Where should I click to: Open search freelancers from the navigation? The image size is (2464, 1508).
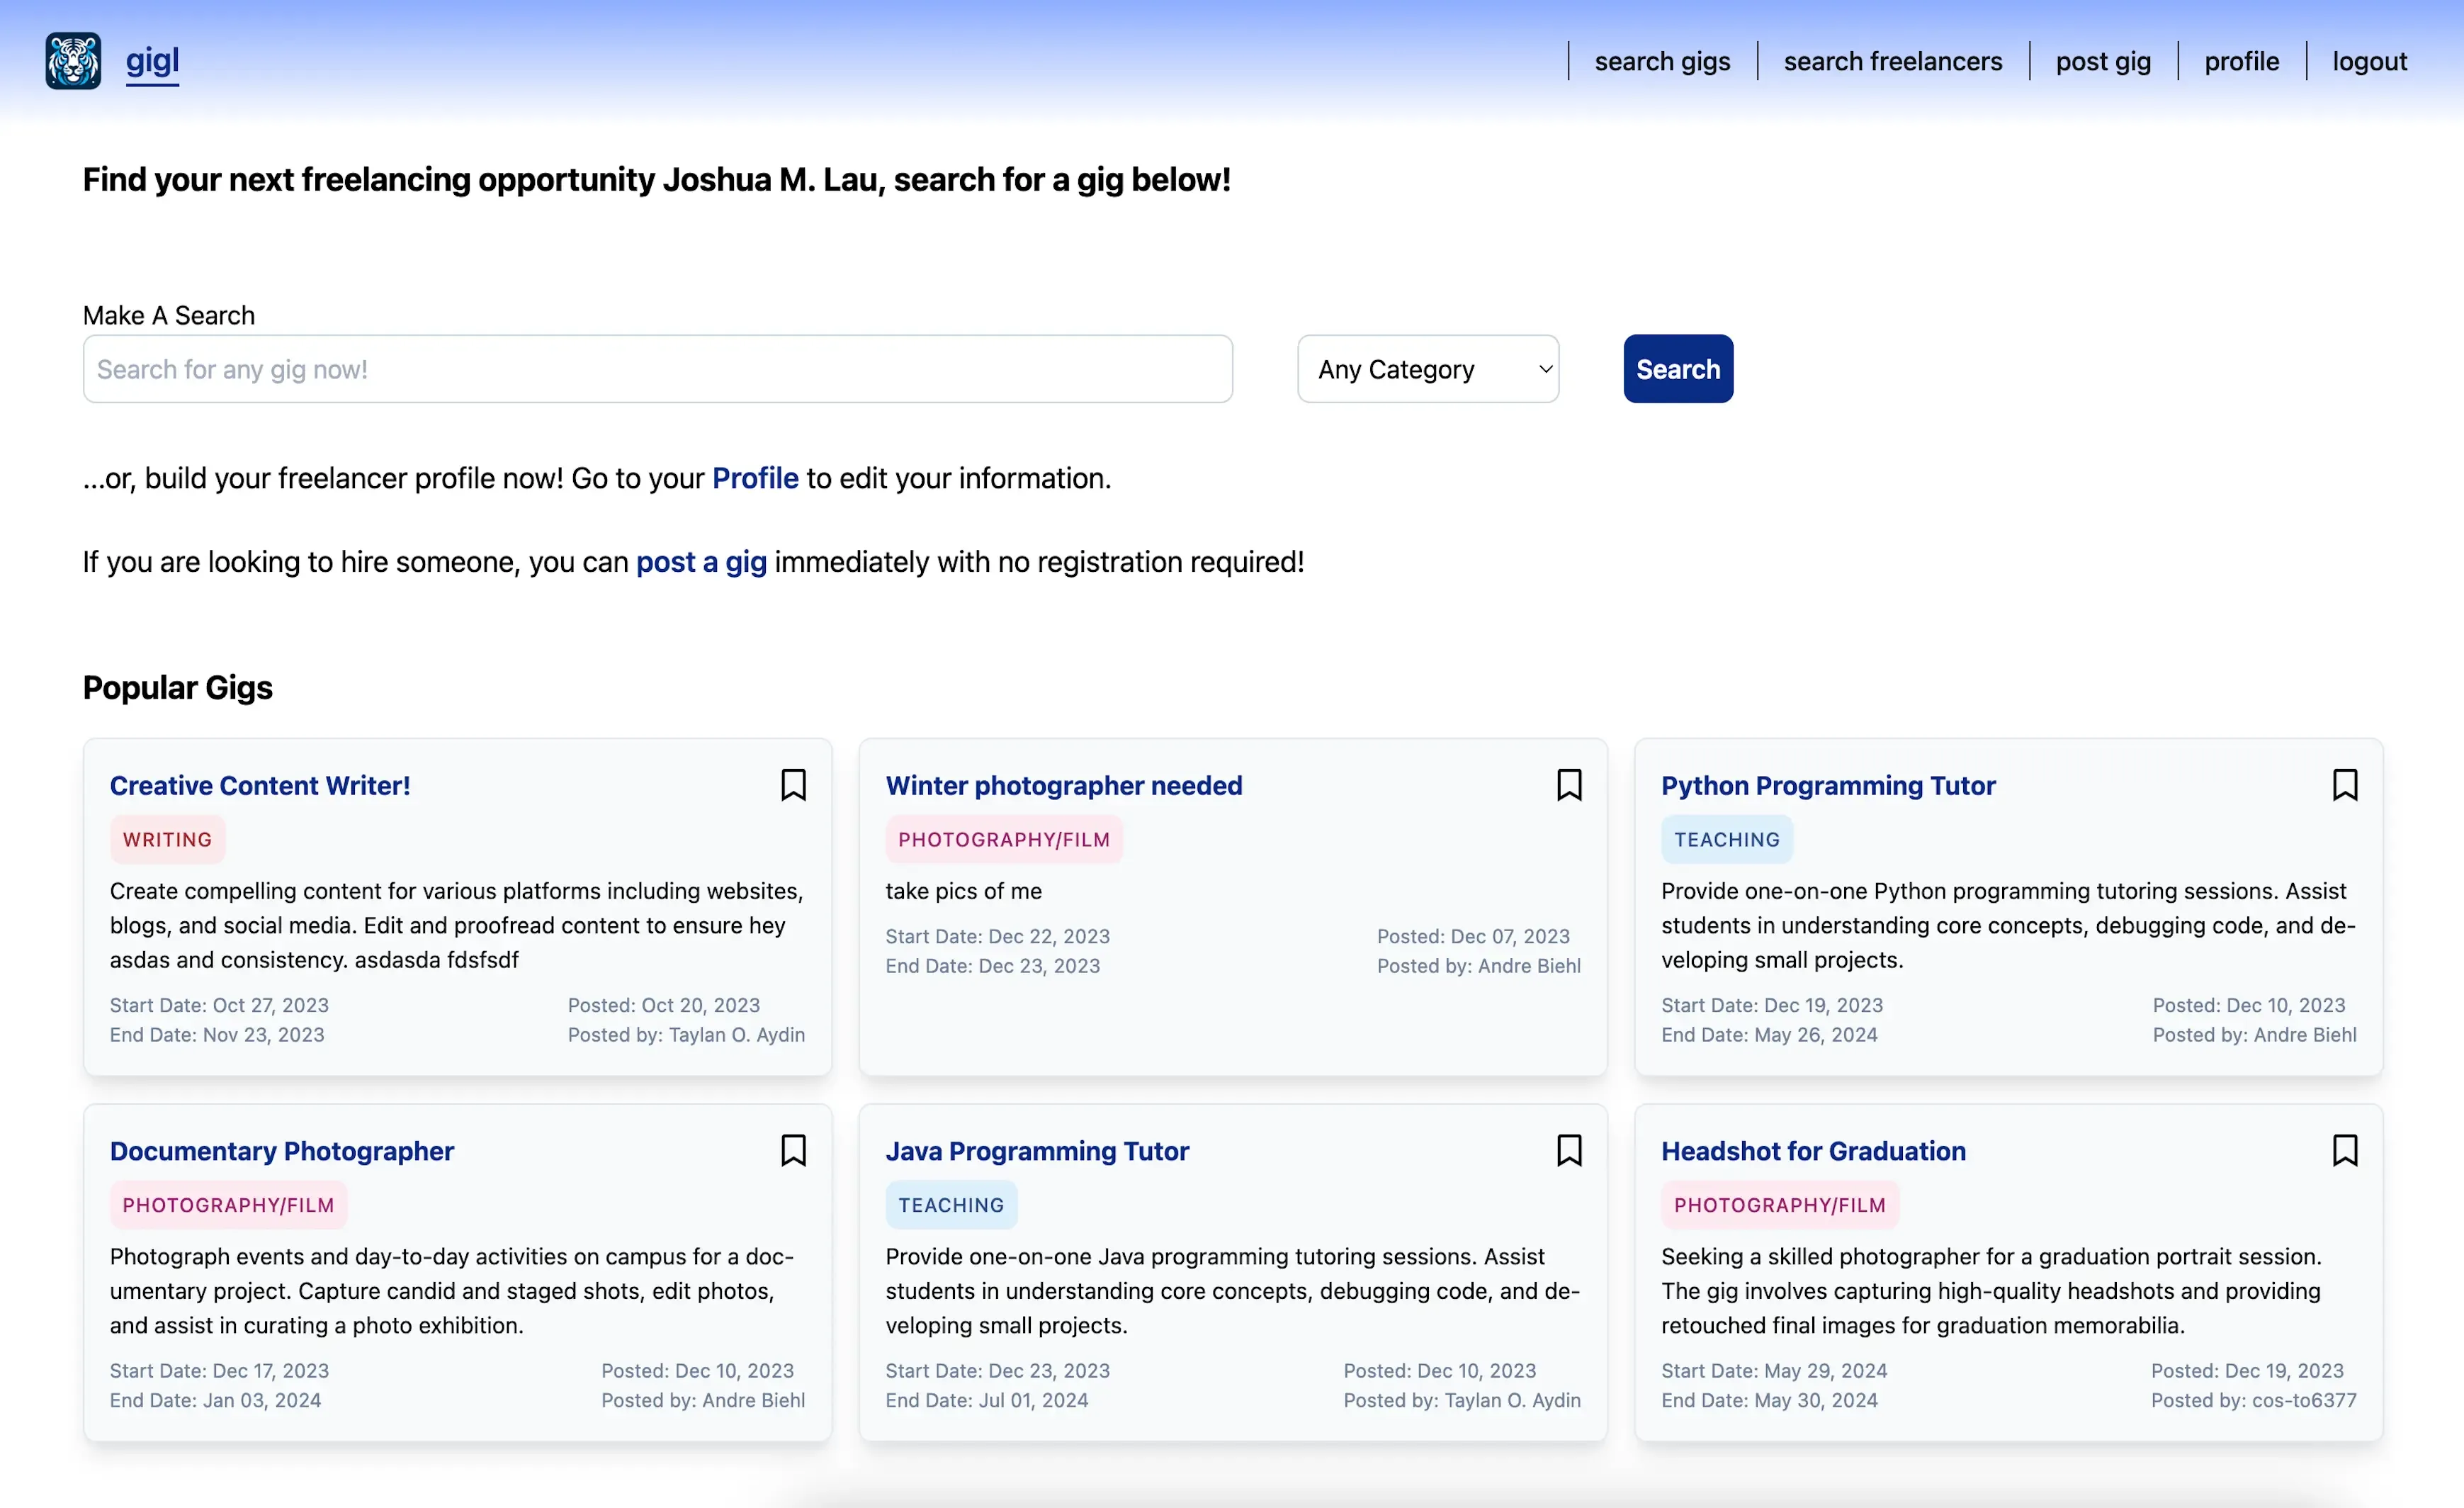tap(1893, 61)
